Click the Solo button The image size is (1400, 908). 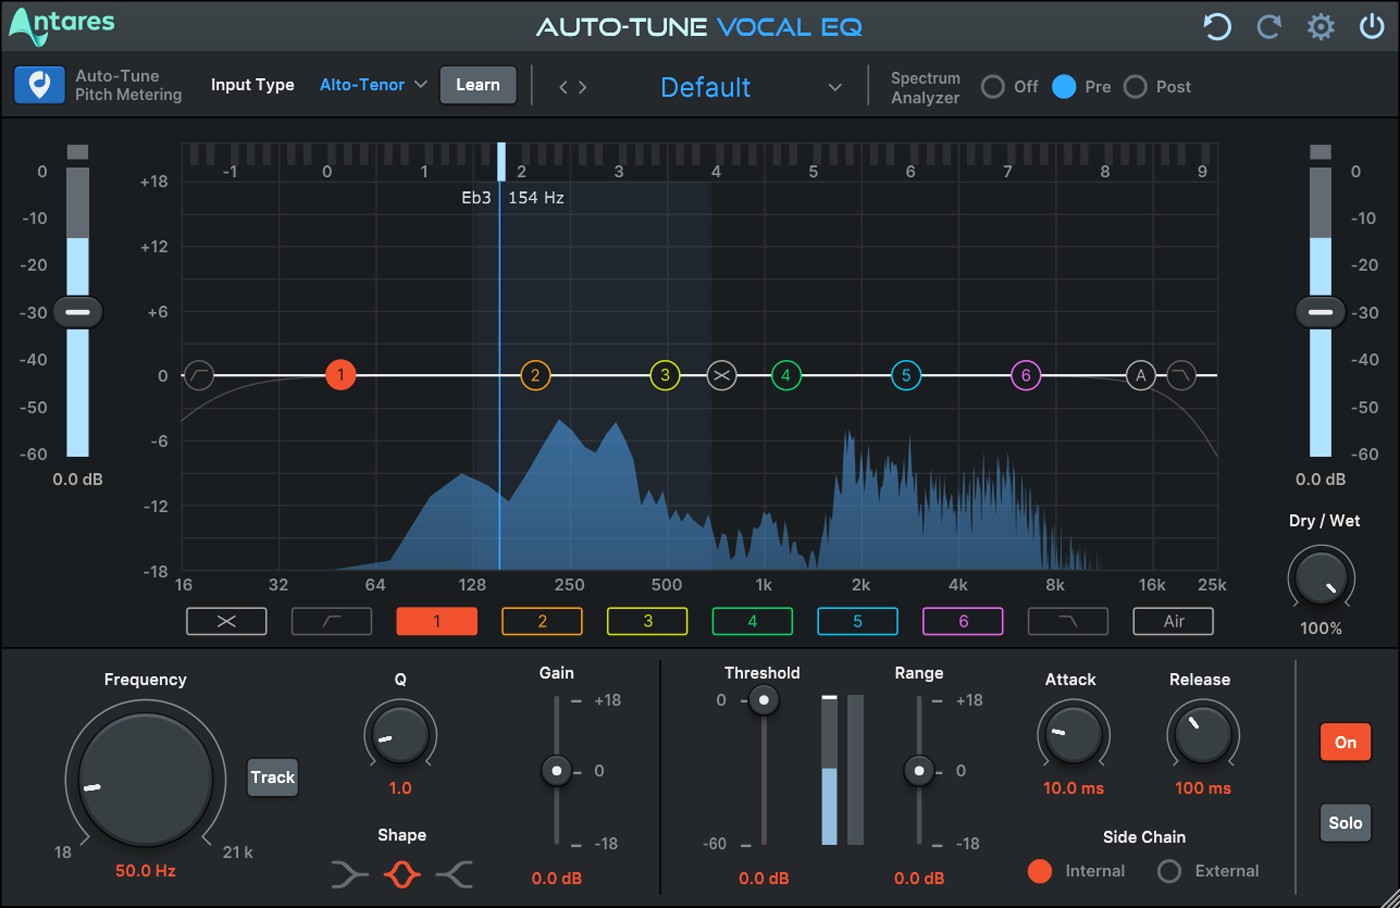click(1345, 823)
